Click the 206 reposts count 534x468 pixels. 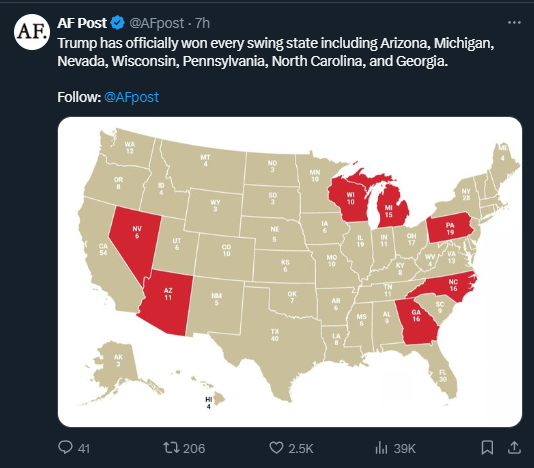pos(194,448)
